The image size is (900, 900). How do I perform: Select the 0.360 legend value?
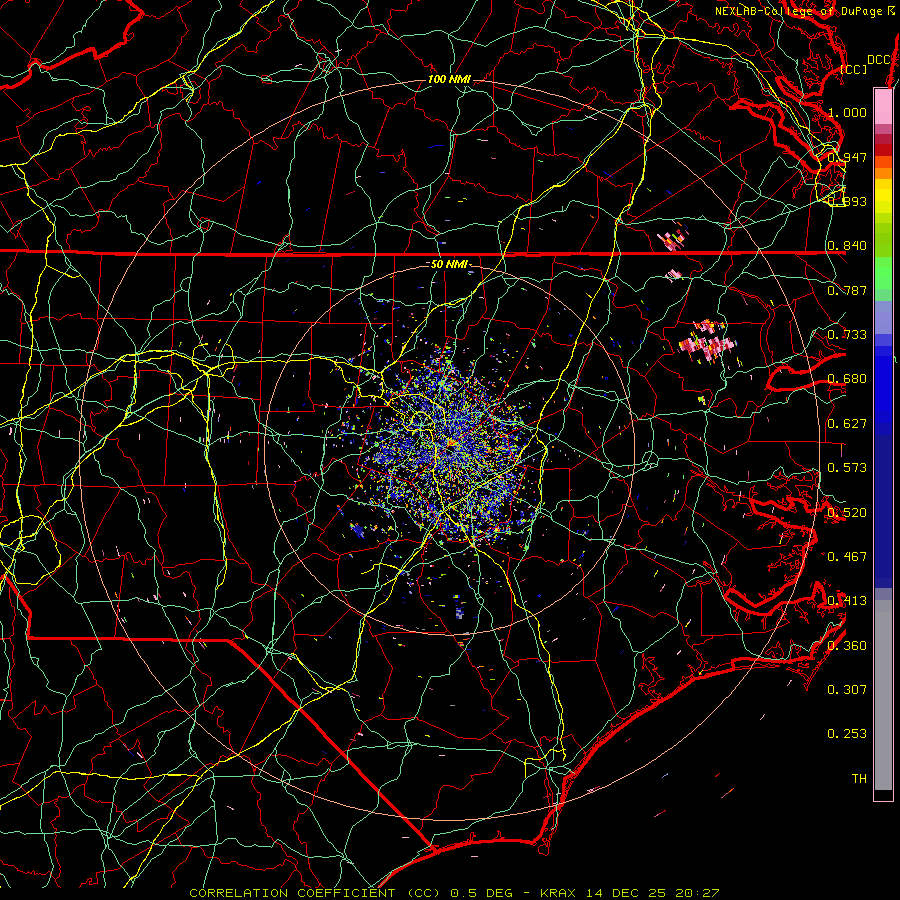tap(847, 646)
